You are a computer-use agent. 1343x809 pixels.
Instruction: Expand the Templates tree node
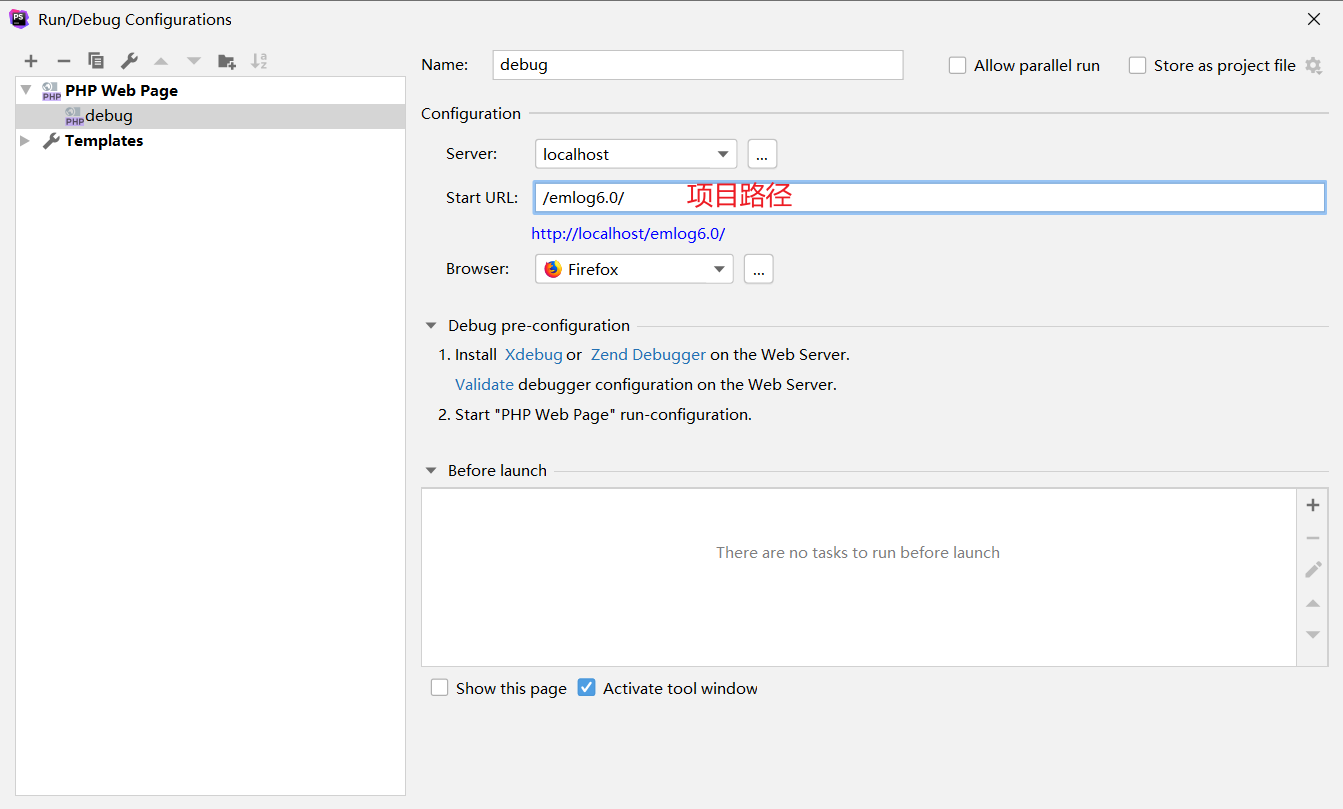[x=26, y=141]
